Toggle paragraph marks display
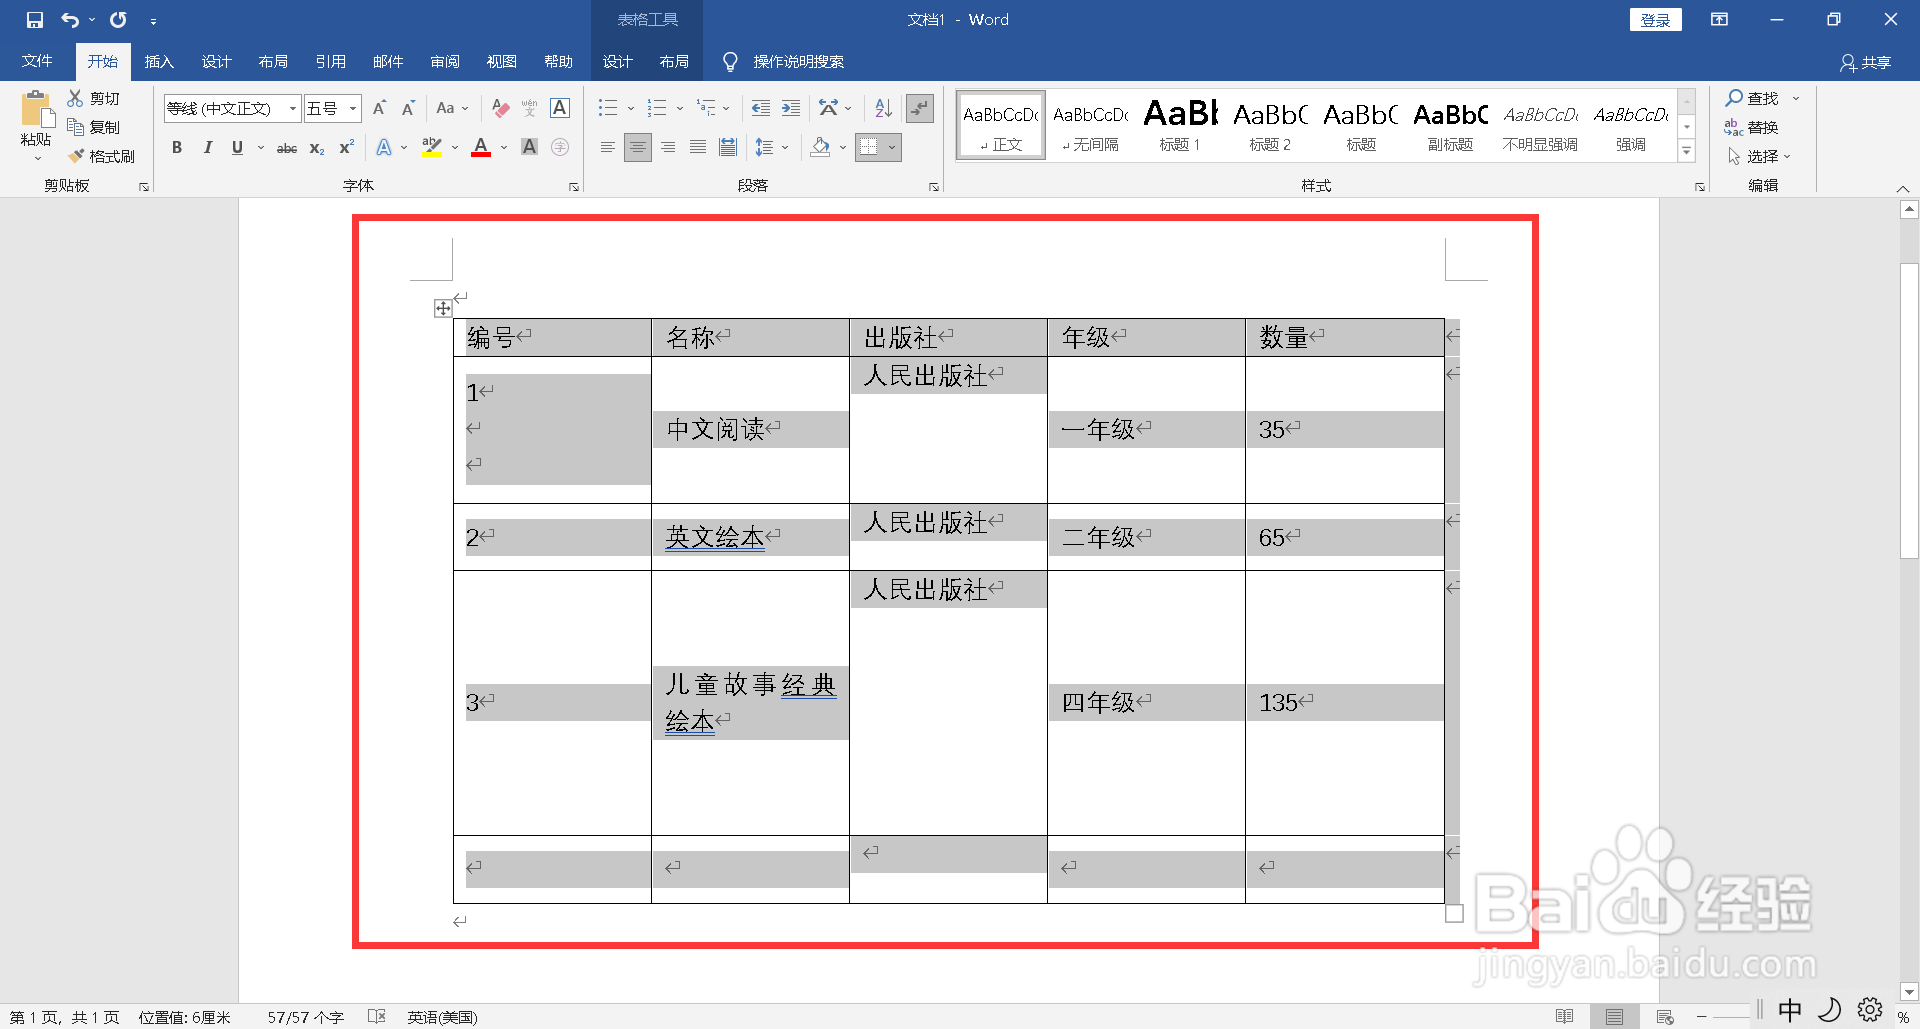The width and height of the screenshot is (1920, 1029). (x=920, y=108)
